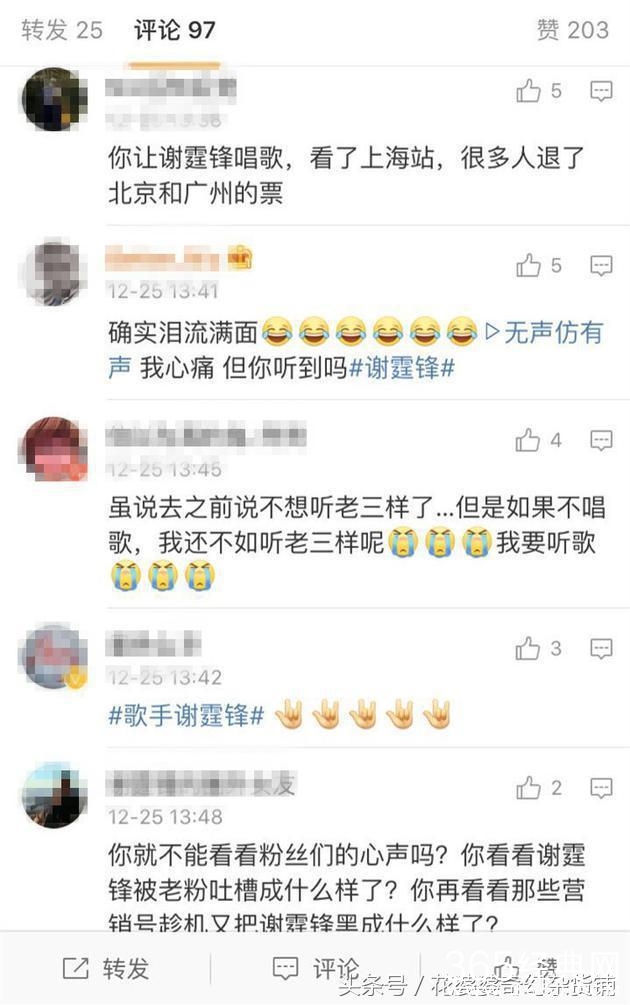Open the #谢霆锋# hashtag link
This screenshot has width=630, height=1005.
click(x=402, y=368)
